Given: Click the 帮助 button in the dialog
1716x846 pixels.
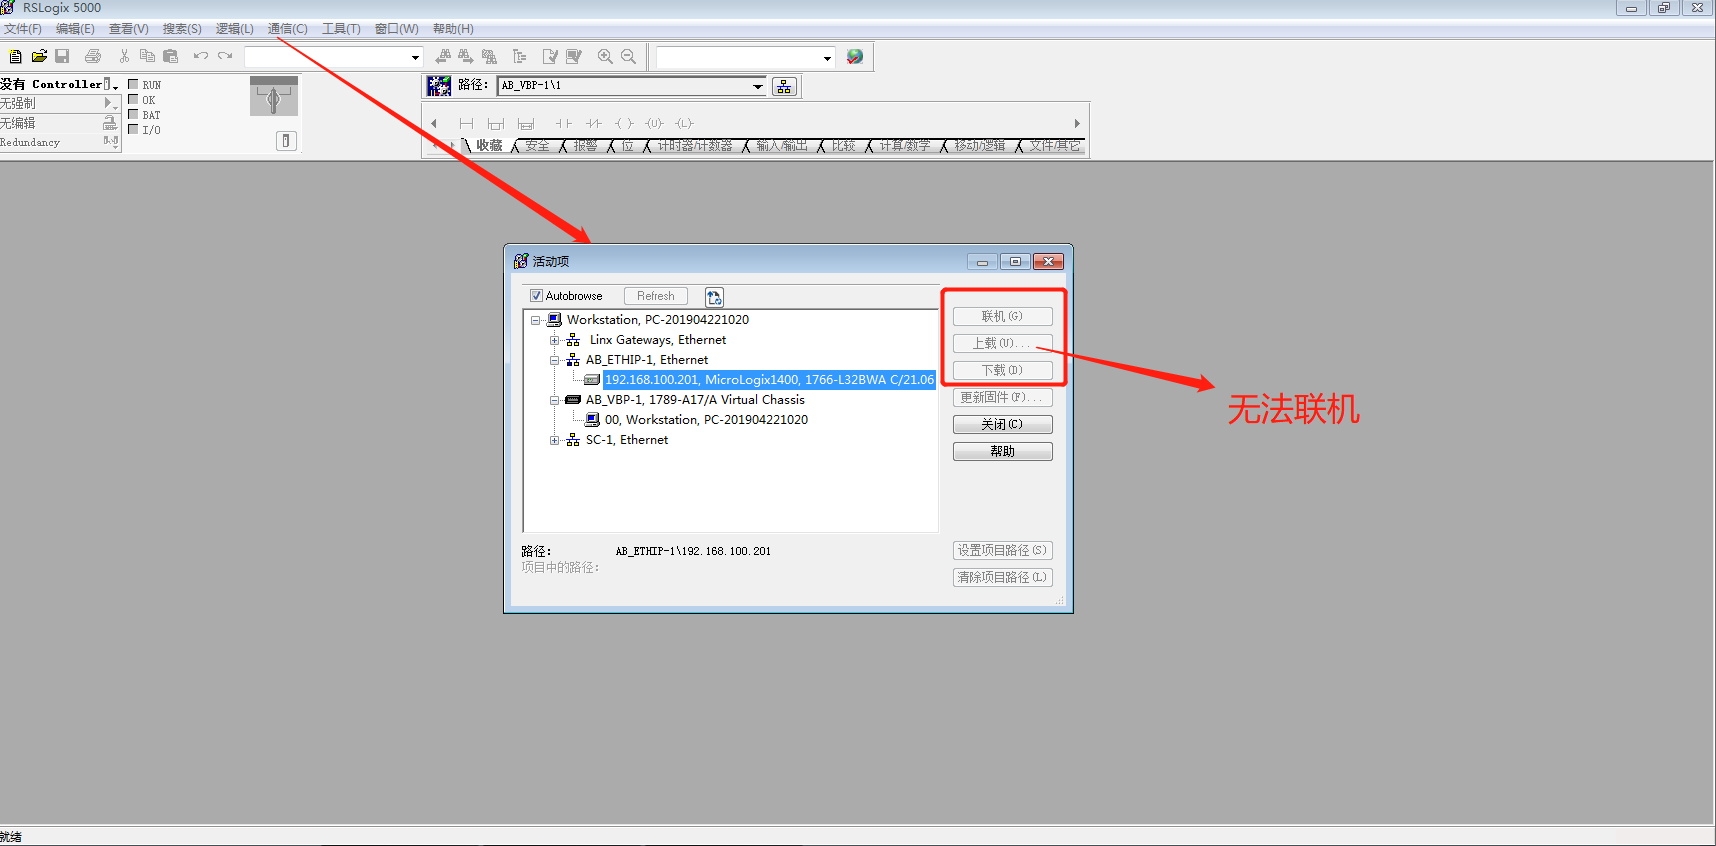Looking at the screenshot, I should click(x=1002, y=451).
